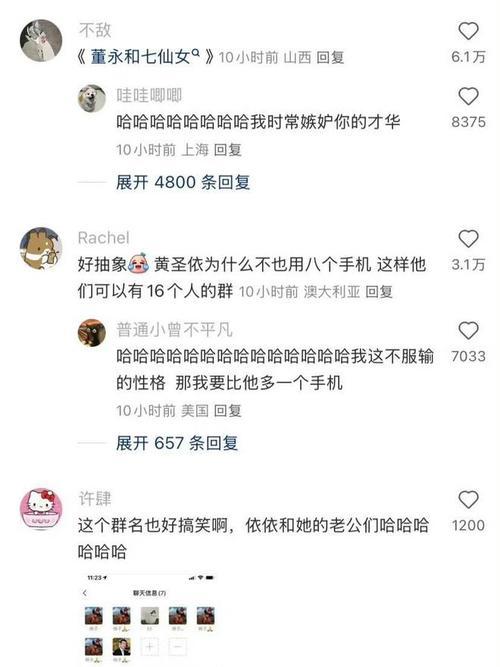This screenshot has height=667, width=500.
Task: Open the username Rachel
Action: [x=103, y=238]
